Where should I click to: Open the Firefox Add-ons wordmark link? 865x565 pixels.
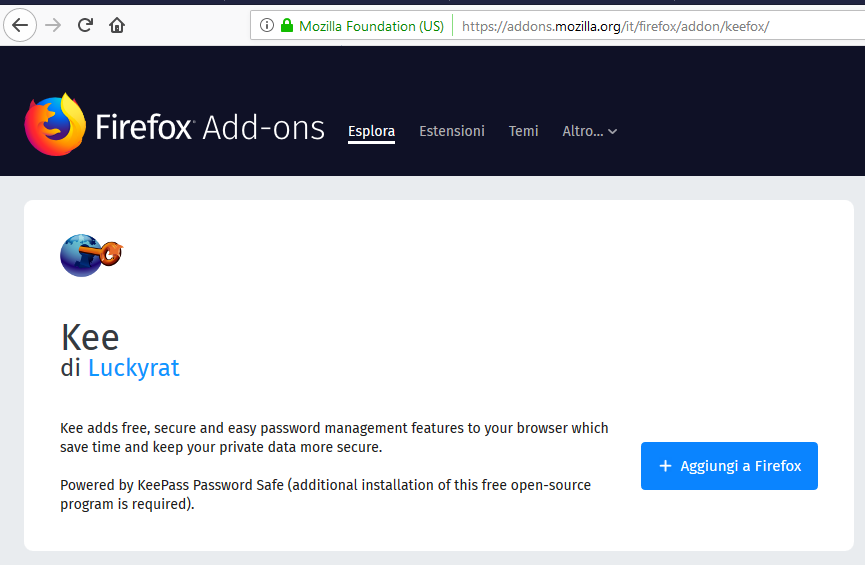tap(210, 128)
